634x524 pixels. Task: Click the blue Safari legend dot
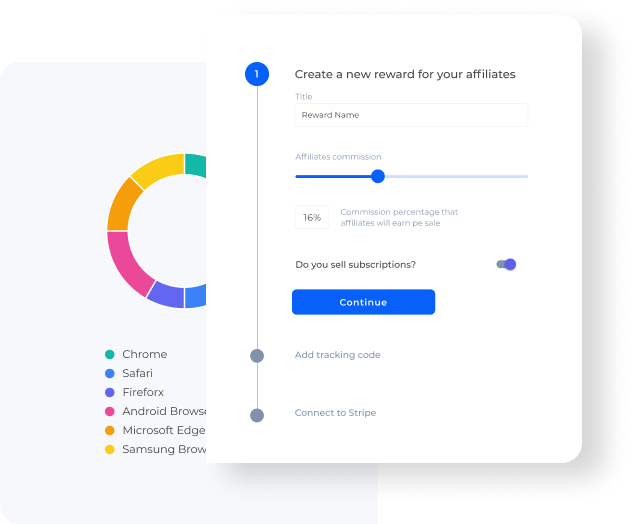pos(110,373)
